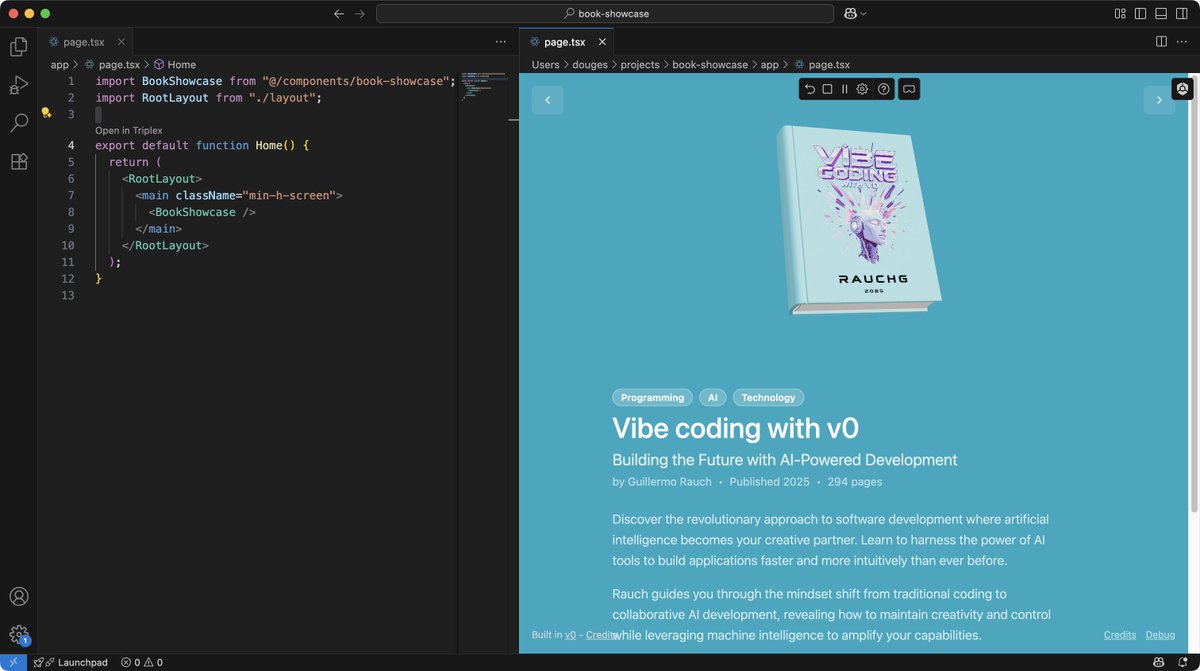Click the 'douges' breadcrumb
Image resolution: width=1200 pixels, height=671 pixels.
pos(590,64)
